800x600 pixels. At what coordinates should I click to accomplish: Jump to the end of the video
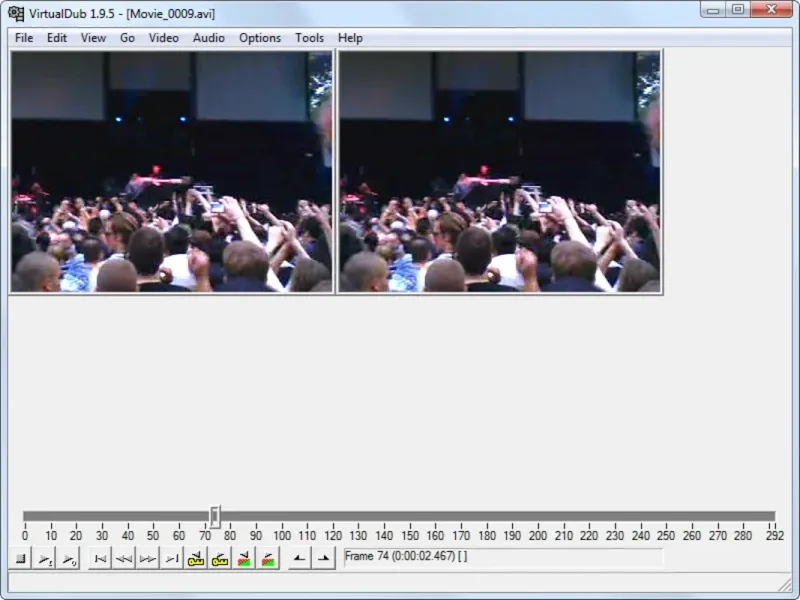click(x=172, y=559)
